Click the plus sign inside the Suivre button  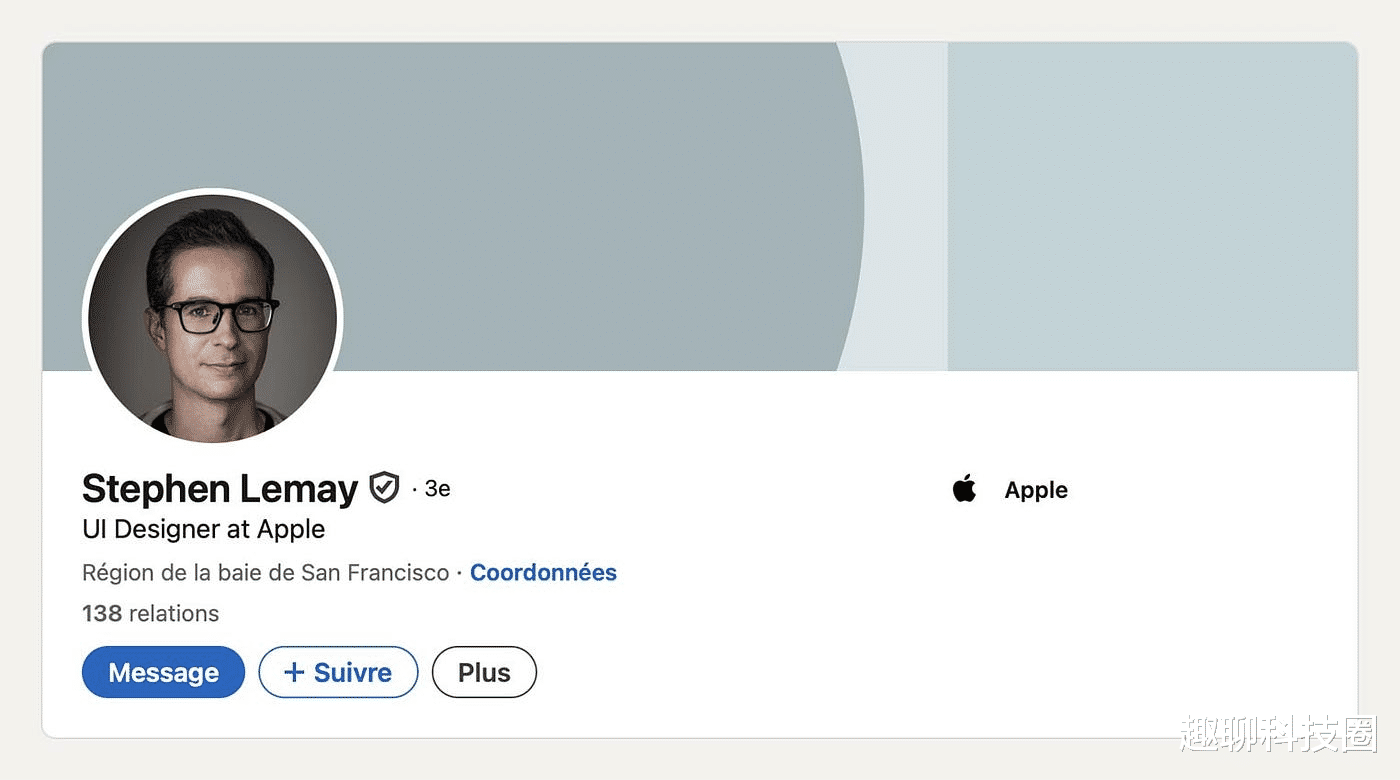(294, 672)
